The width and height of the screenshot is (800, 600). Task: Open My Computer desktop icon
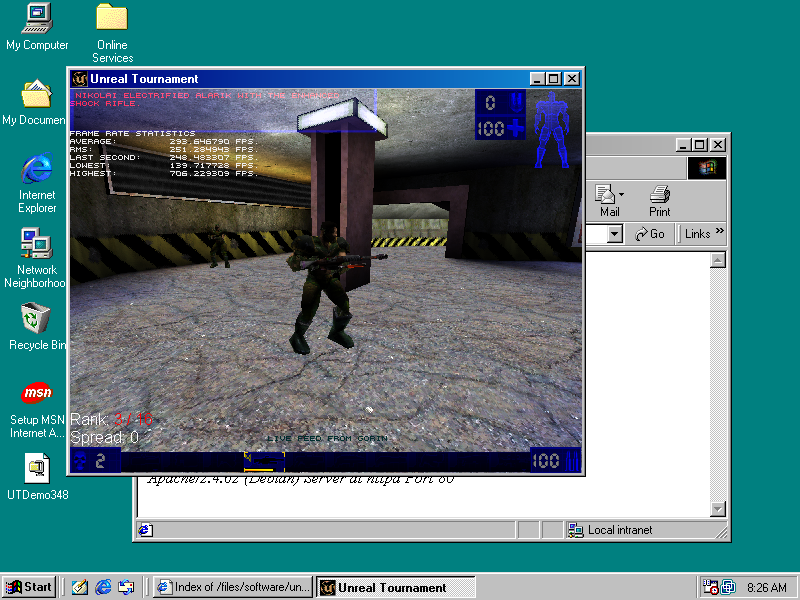37,27
